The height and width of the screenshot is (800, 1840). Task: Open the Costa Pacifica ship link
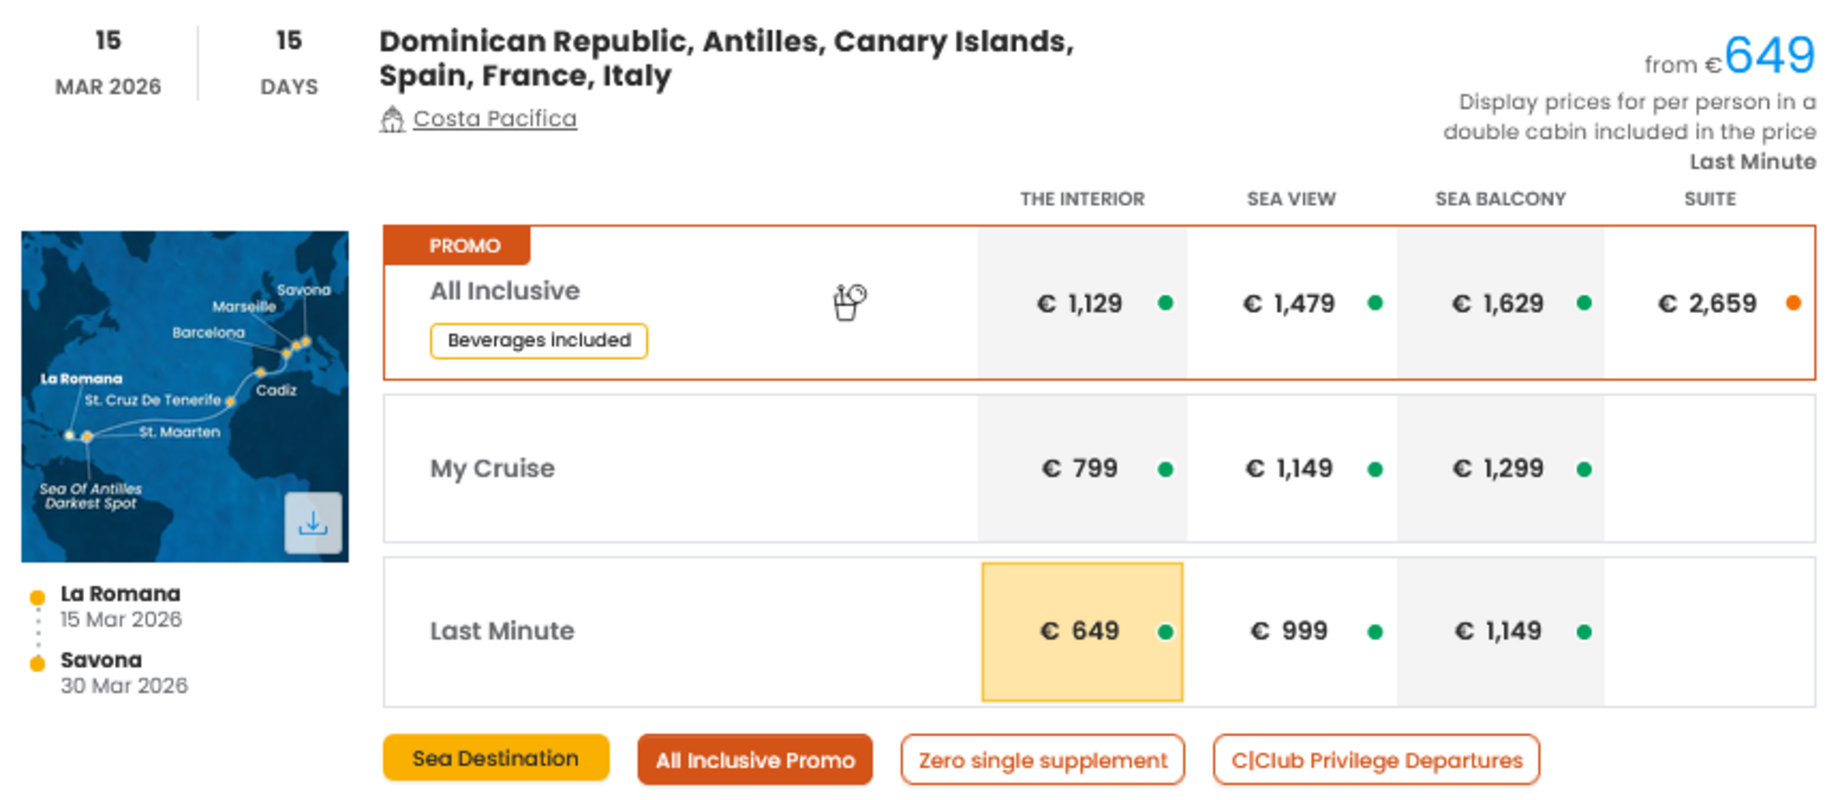(494, 119)
